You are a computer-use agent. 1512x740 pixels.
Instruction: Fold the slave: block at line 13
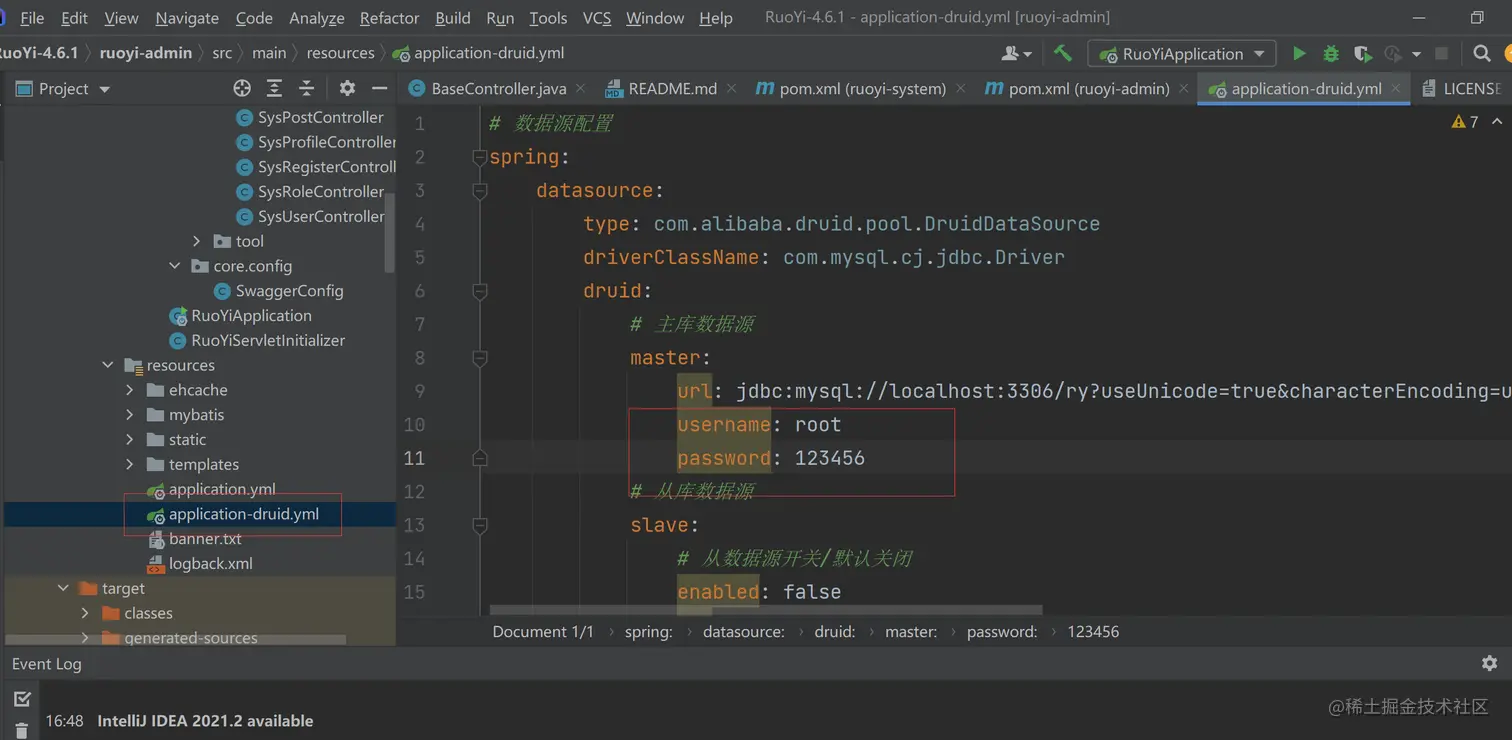coord(479,525)
